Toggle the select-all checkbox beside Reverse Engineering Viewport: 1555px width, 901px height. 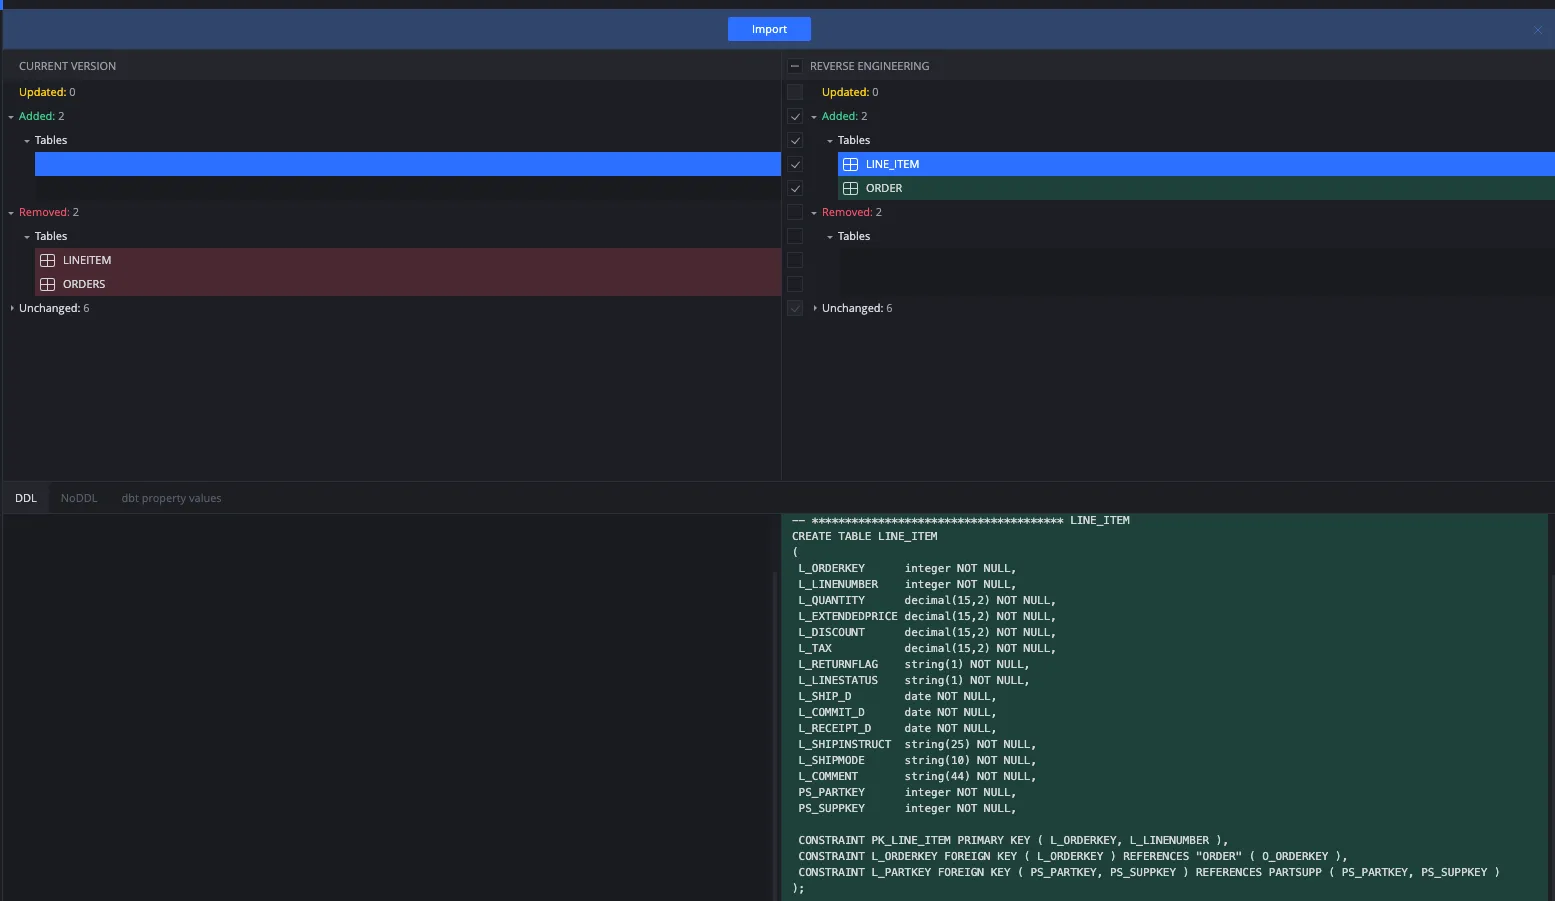pos(795,66)
